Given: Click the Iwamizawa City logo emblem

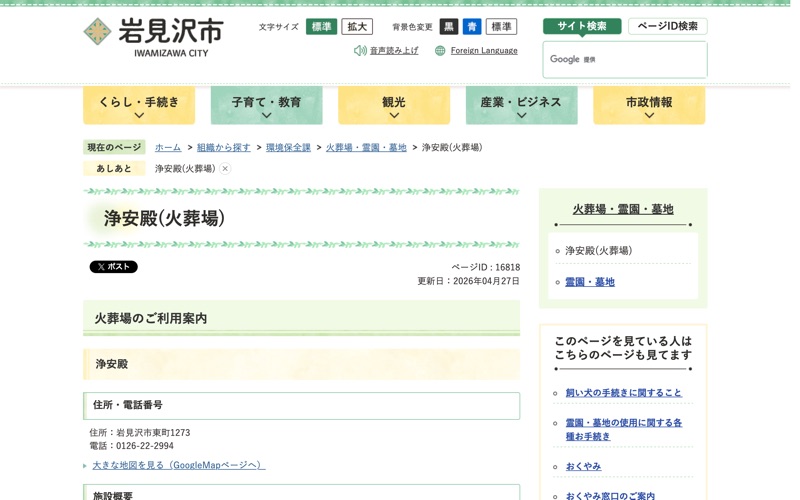Looking at the screenshot, I should (x=97, y=32).
